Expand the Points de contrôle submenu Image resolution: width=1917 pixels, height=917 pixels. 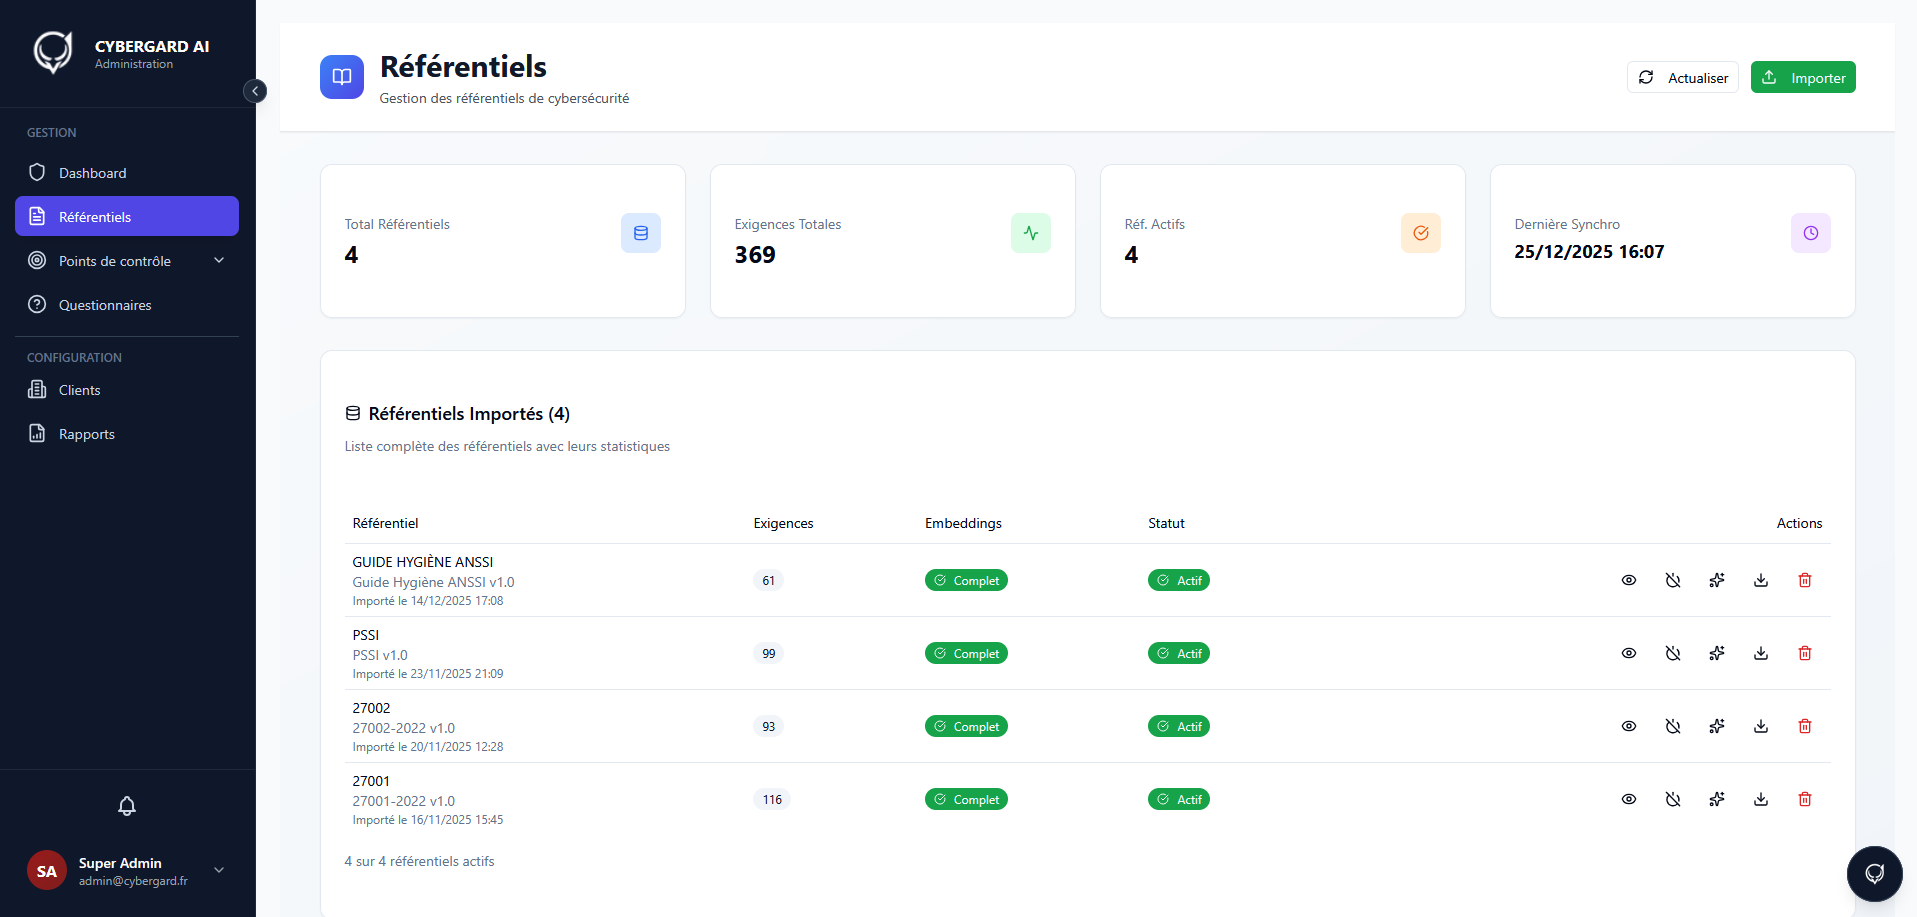pos(127,261)
